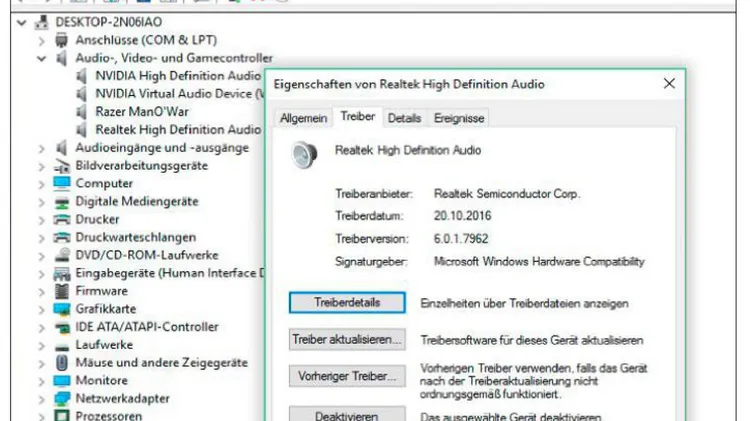This screenshot has height=421, width=750.
Task: Click the Audio-, Video- und Gamecontroller speaker icon
Action: (62, 58)
